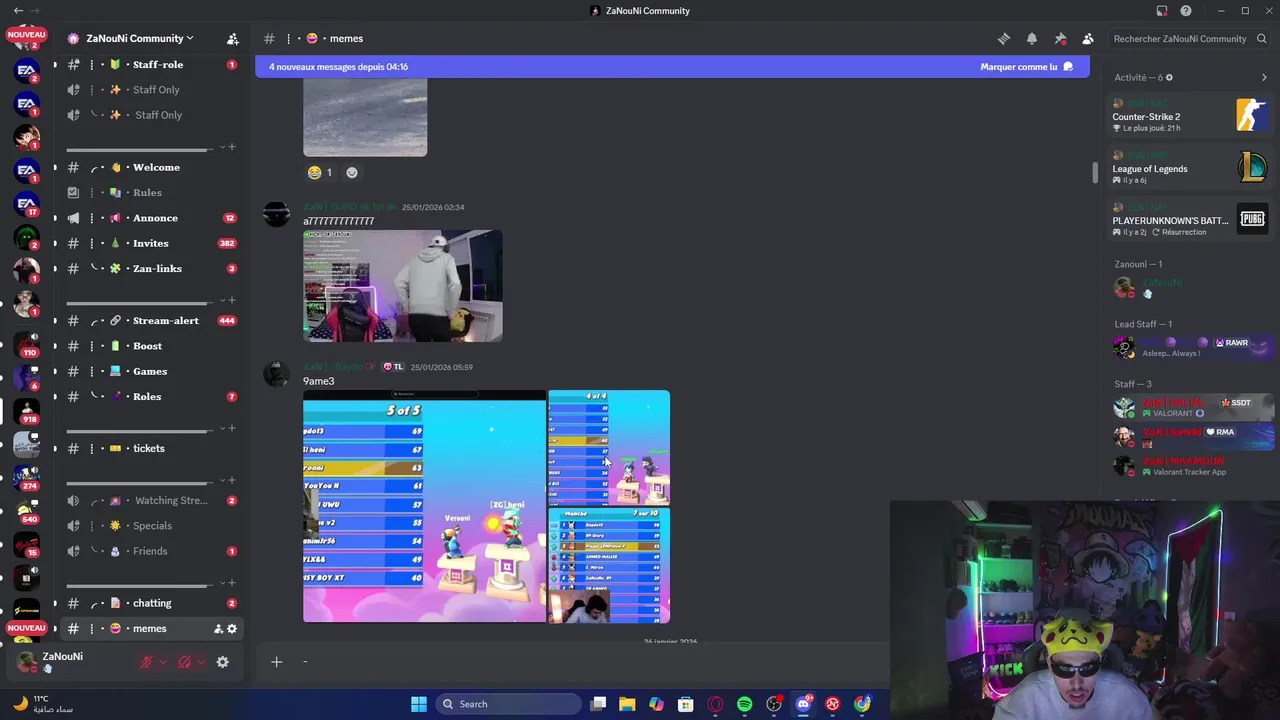
Task: Open the Zan-links channel
Action: [x=152, y=269]
